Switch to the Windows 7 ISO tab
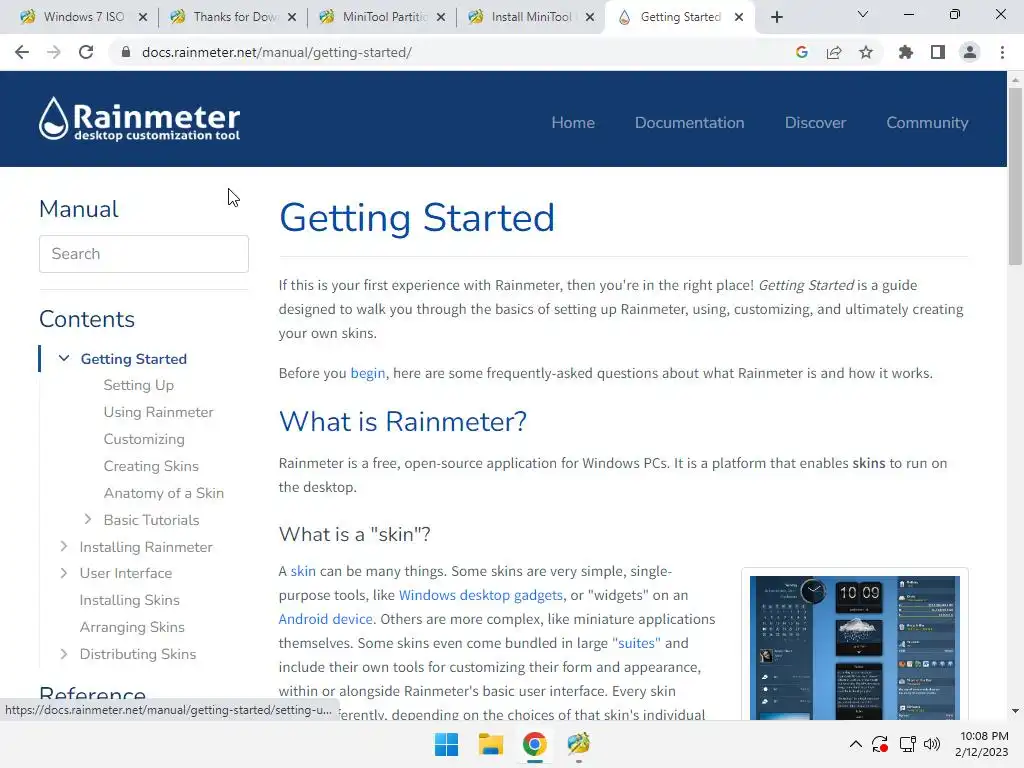 pos(84,17)
